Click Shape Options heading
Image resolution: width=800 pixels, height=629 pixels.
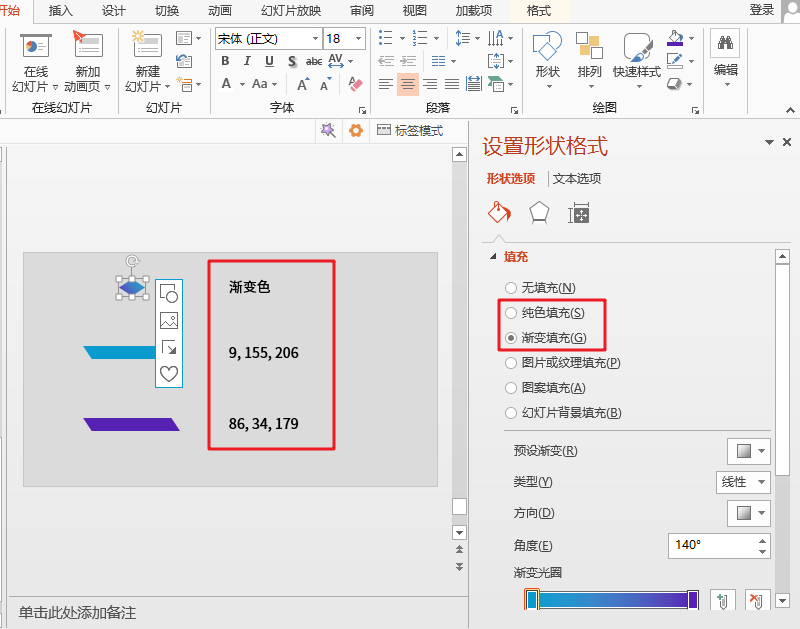510,179
